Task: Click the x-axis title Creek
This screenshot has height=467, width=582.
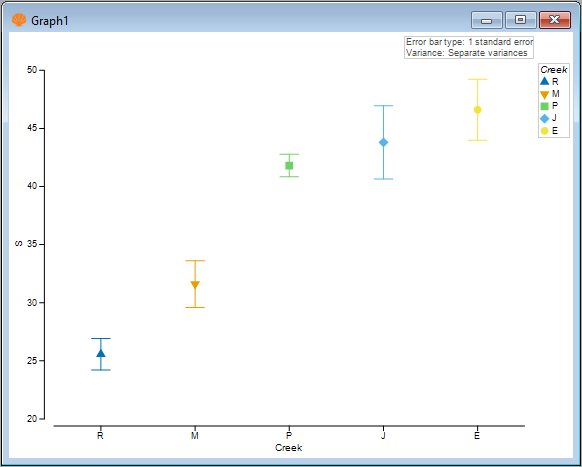Action: (289, 448)
